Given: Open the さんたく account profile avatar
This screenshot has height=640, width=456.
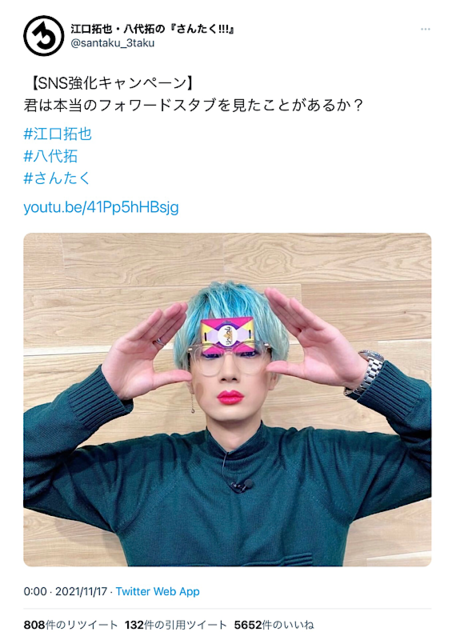Looking at the screenshot, I should (x=43, y=36).
